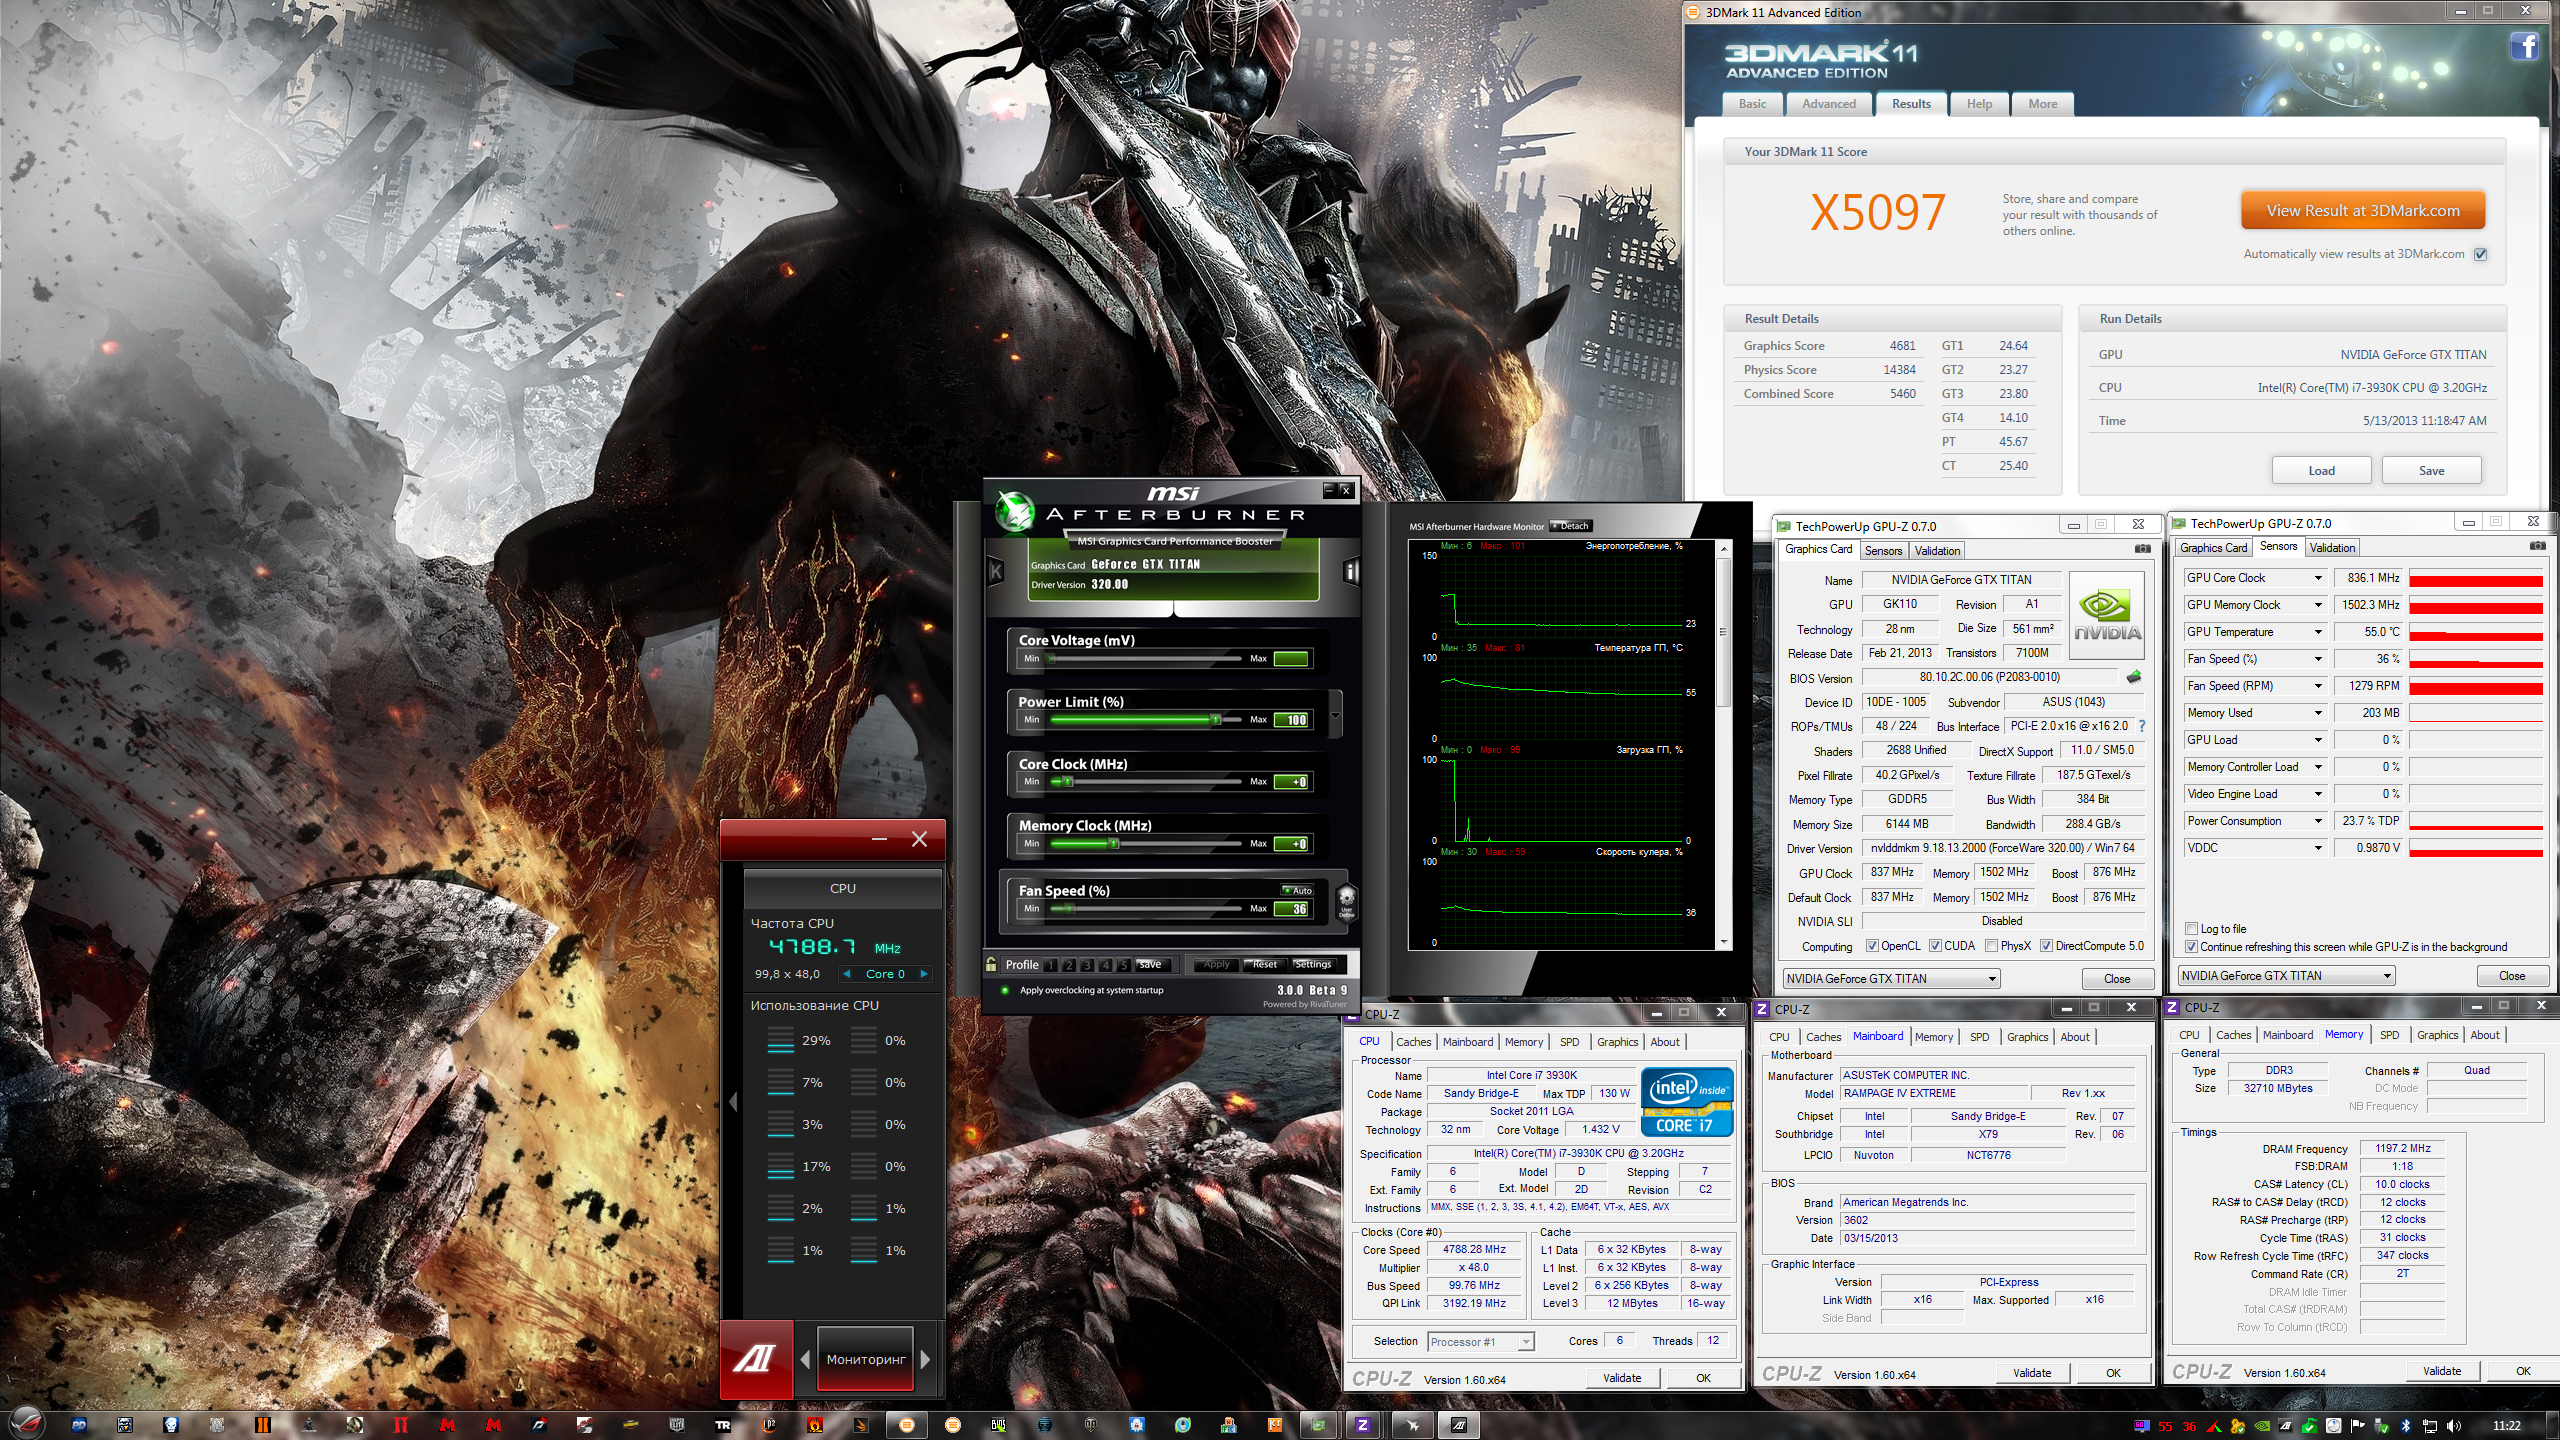Viewport: 2560px width, 1440px height.
Task: Switch to the 3DMark Advanced tab
Action: tap(1828, 104)
